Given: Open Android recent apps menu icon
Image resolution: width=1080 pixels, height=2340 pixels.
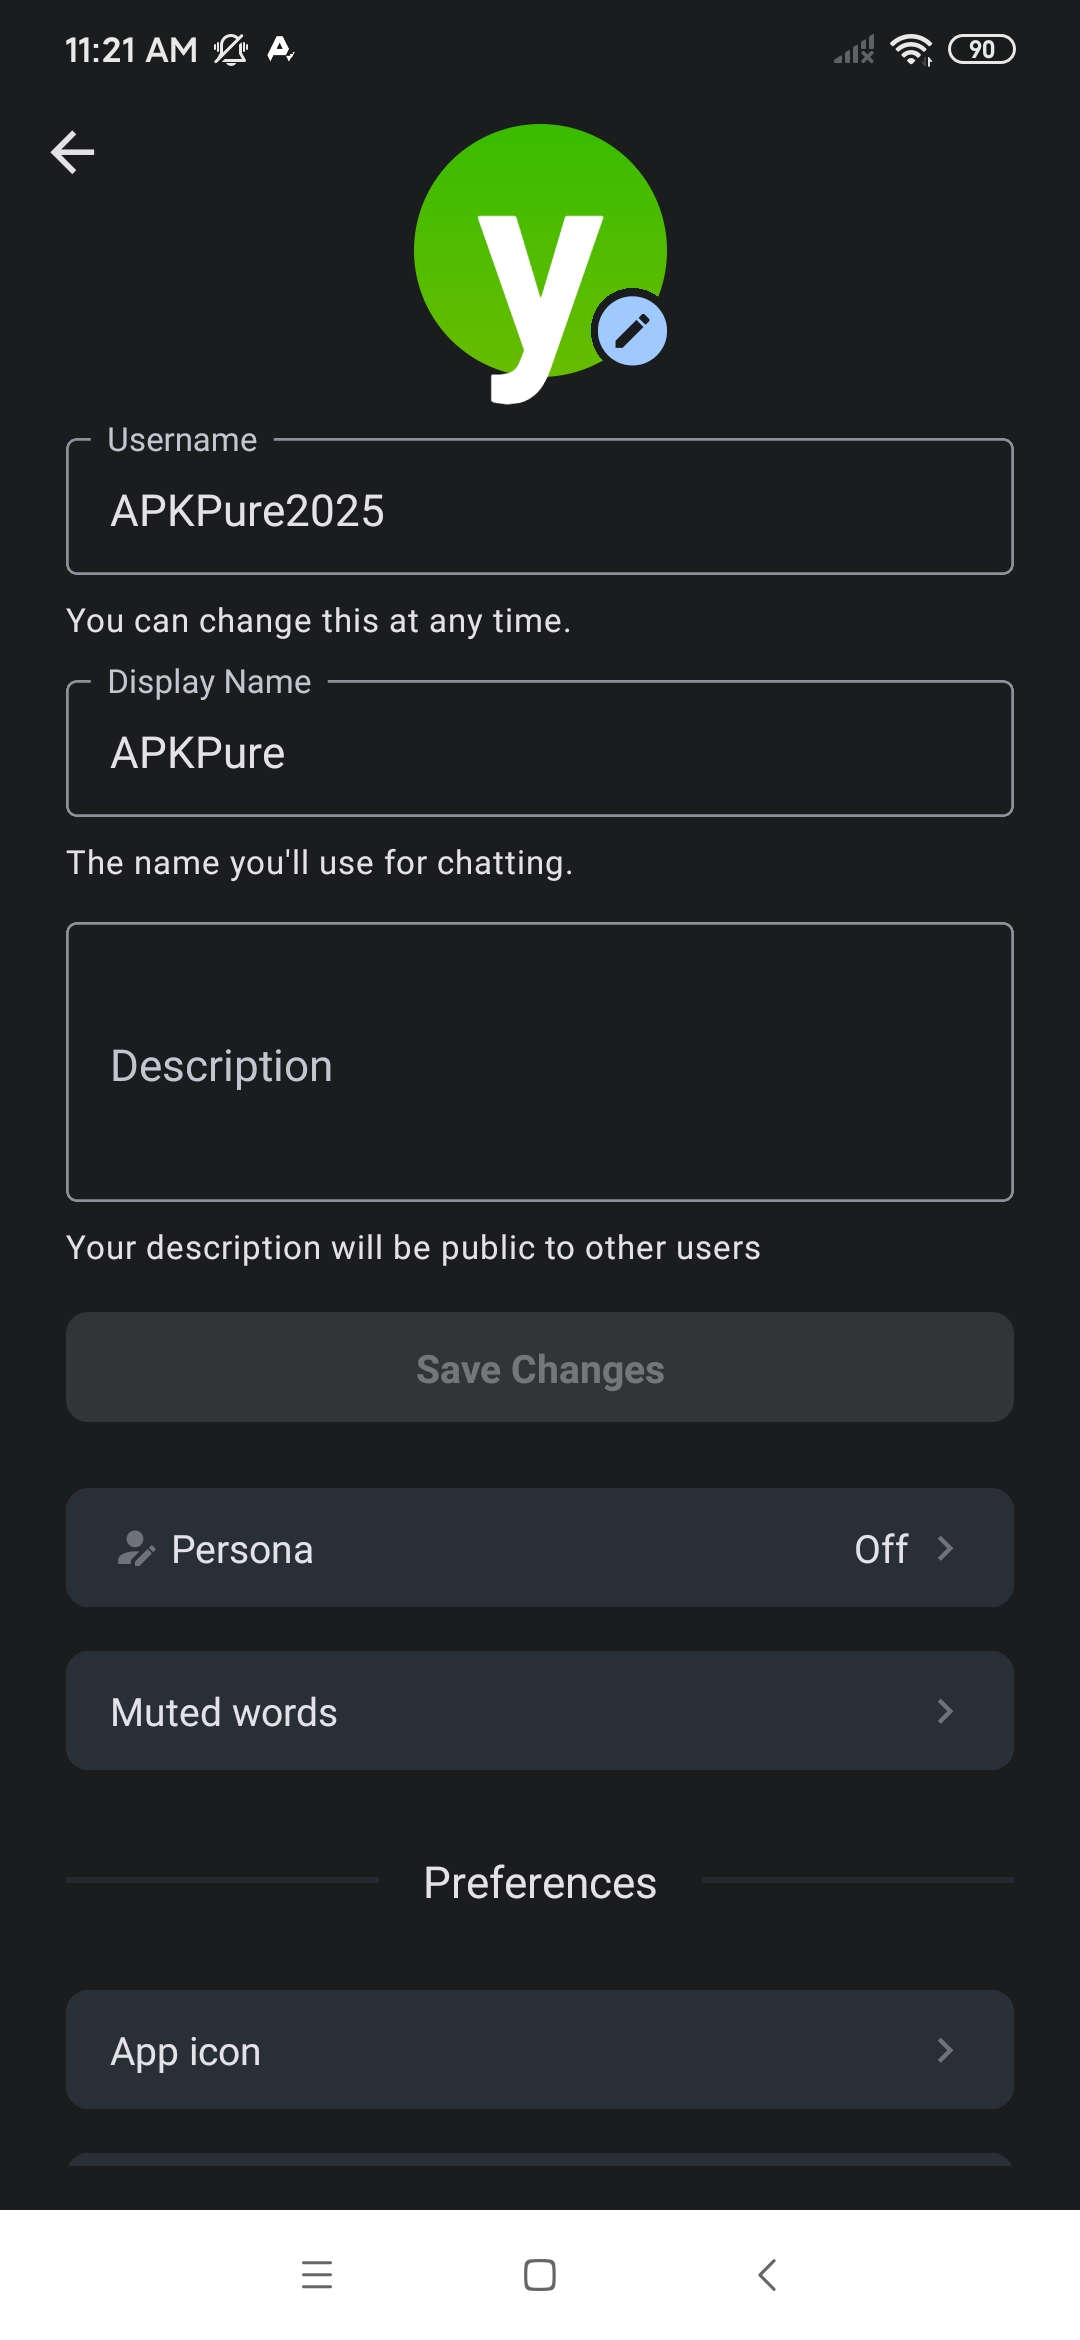Looking at the screenshot, I should click(317, 2274).
